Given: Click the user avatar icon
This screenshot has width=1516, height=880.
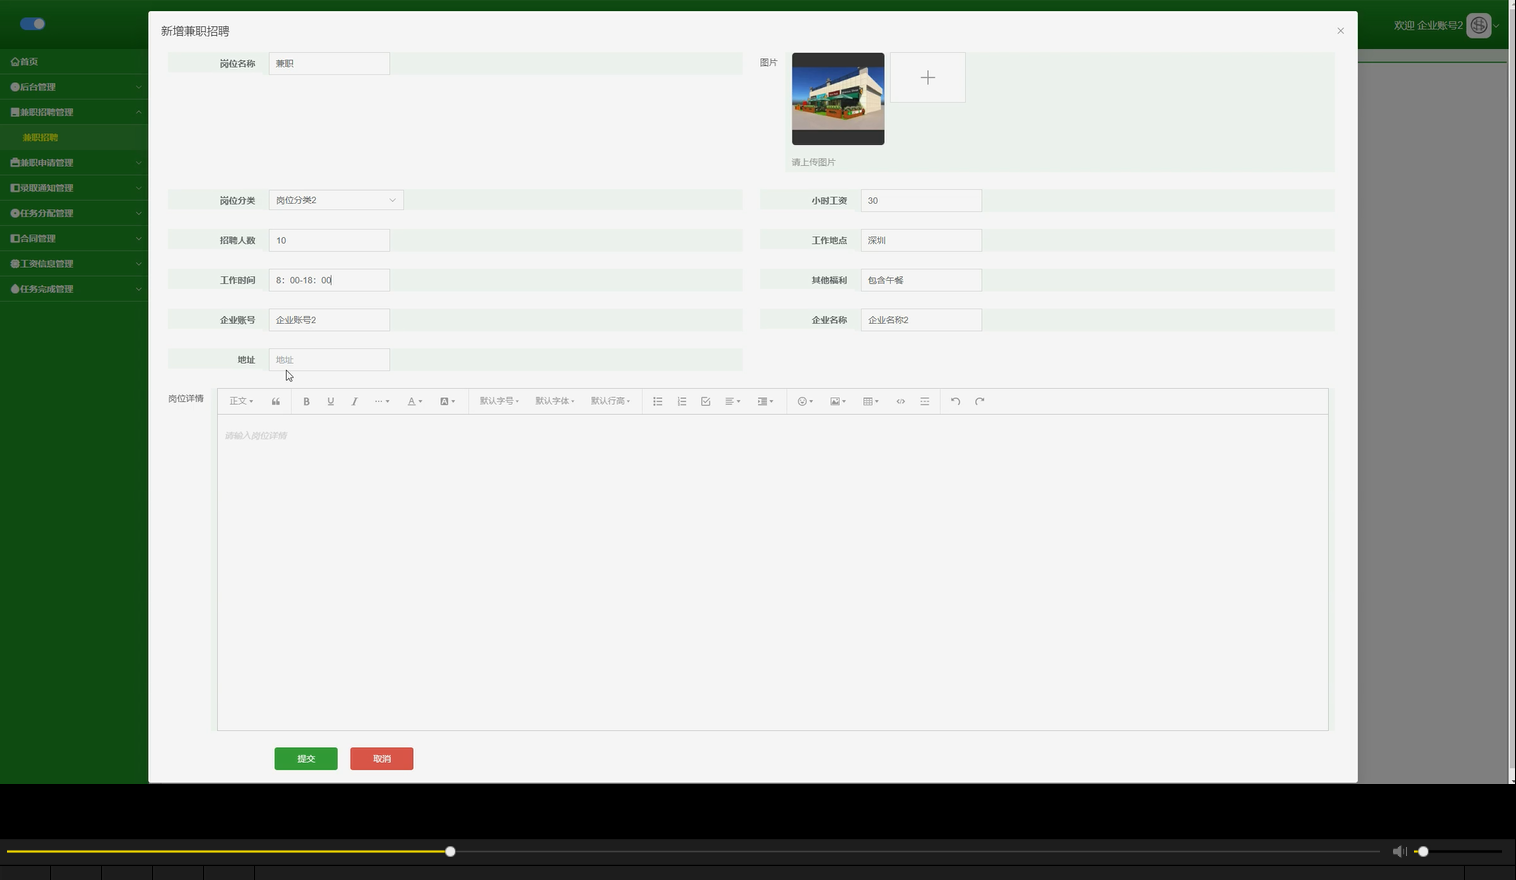Looking at the screenshot, I should point(1479,25).
